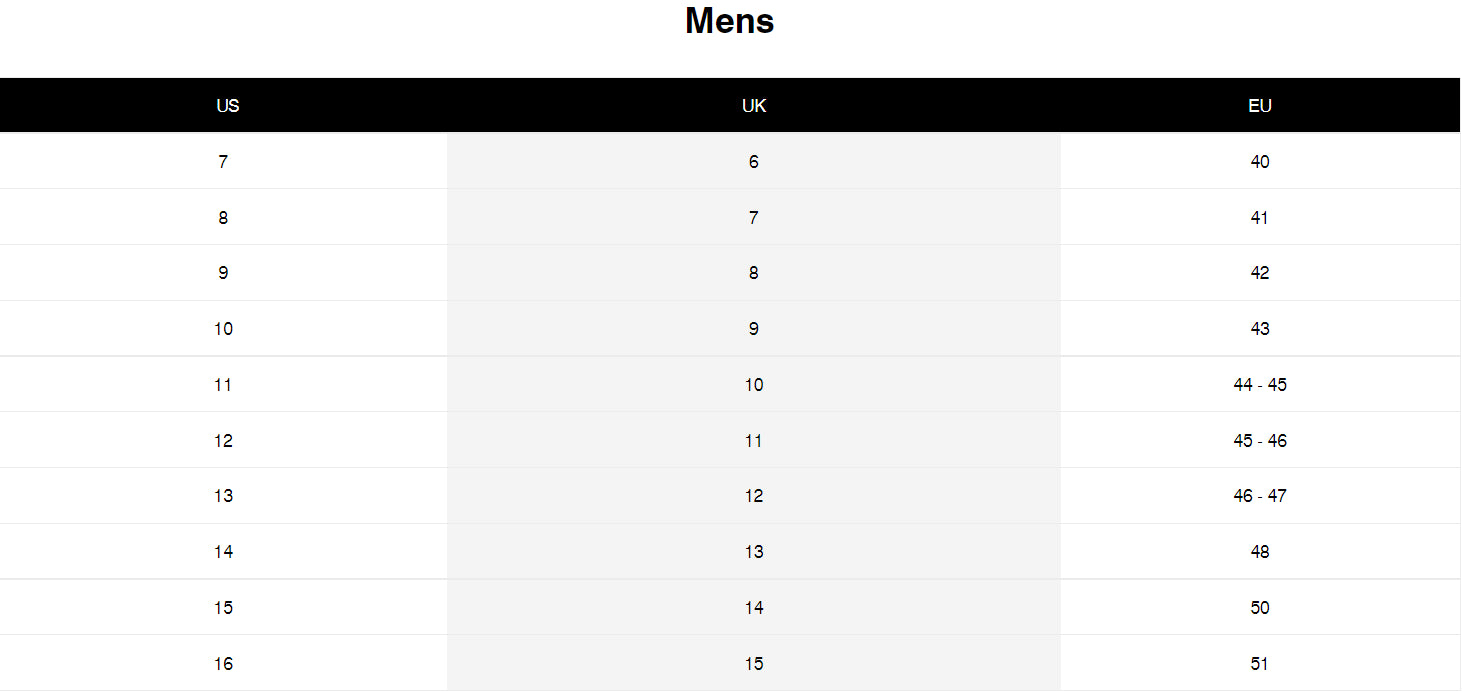The image size is (1462, 692).
Task: Click EU size 44 - 45 cell
Action: (x=1259, y=385)
